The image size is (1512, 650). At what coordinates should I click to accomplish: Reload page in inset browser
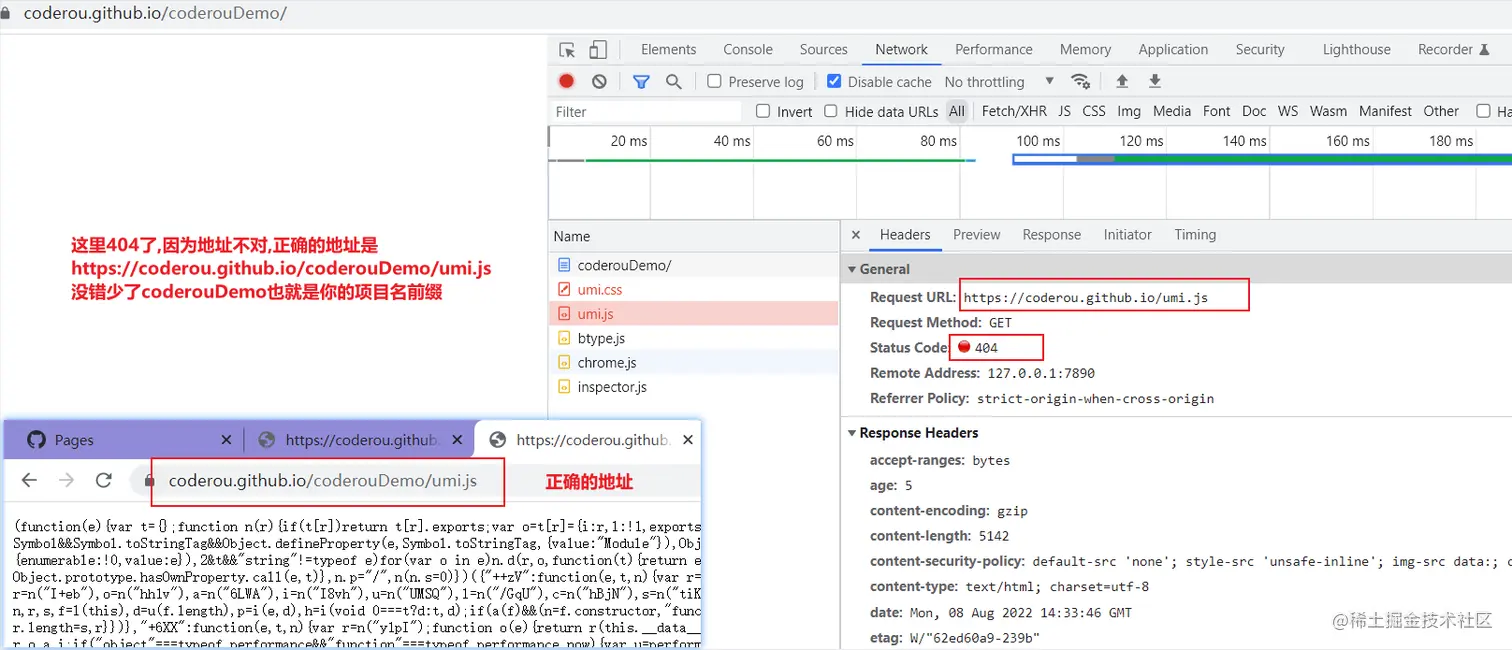click(103, 481)
